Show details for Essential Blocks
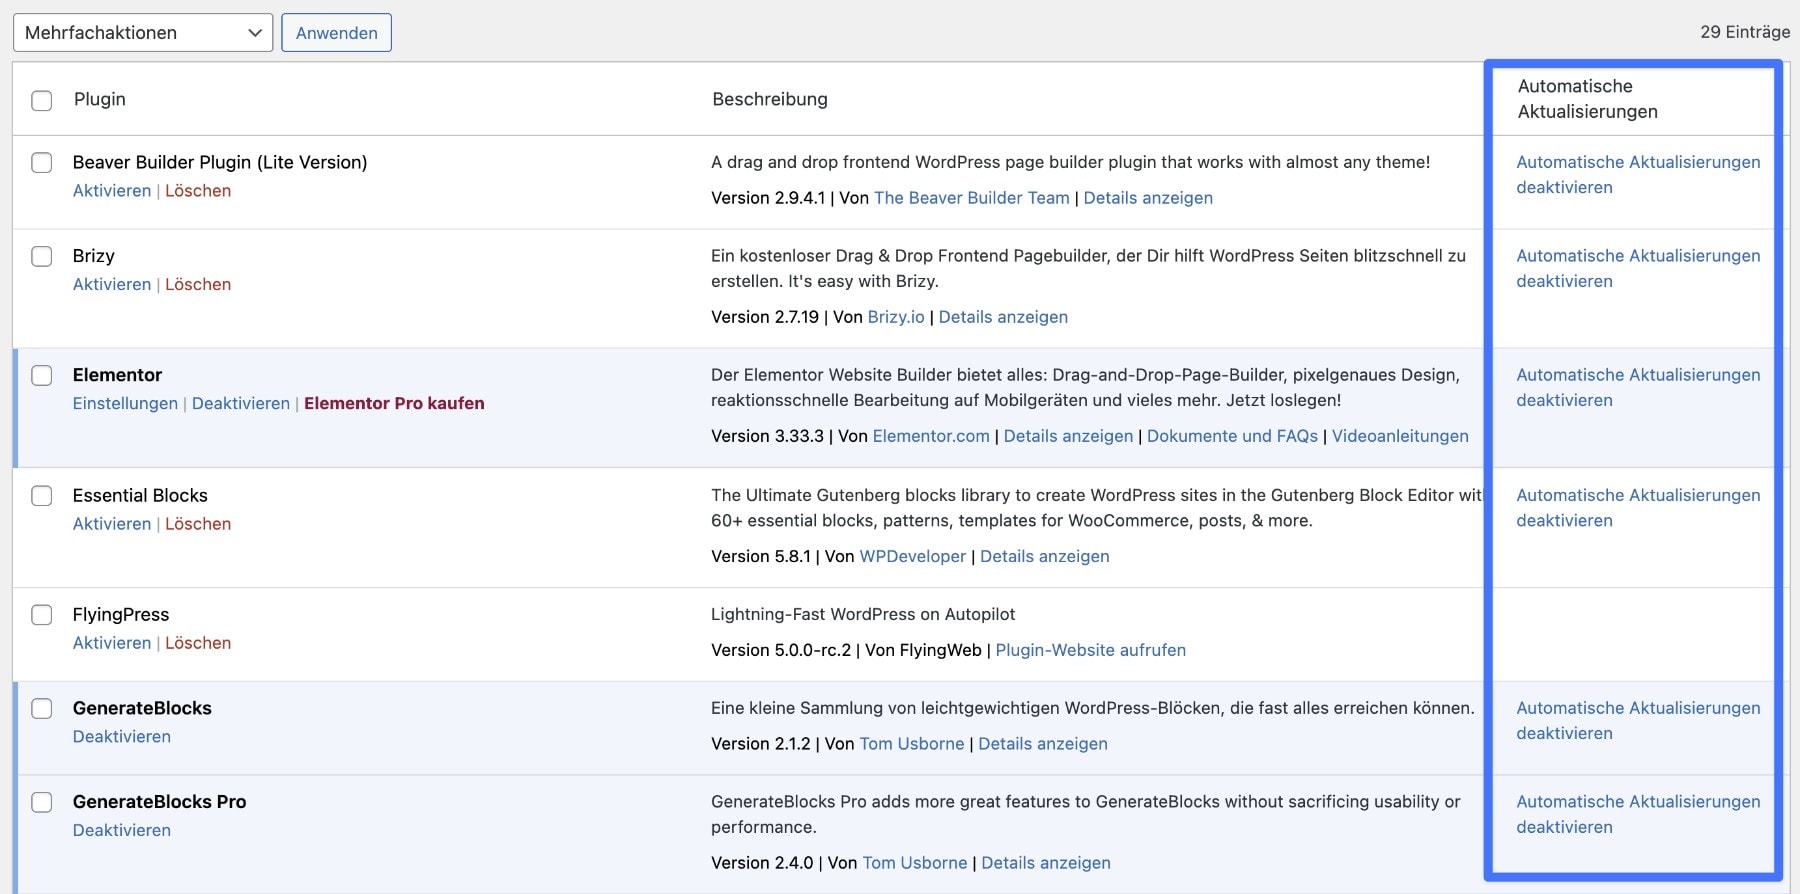This screenshot has width=1800, height=894. (x=1045, y=557)
